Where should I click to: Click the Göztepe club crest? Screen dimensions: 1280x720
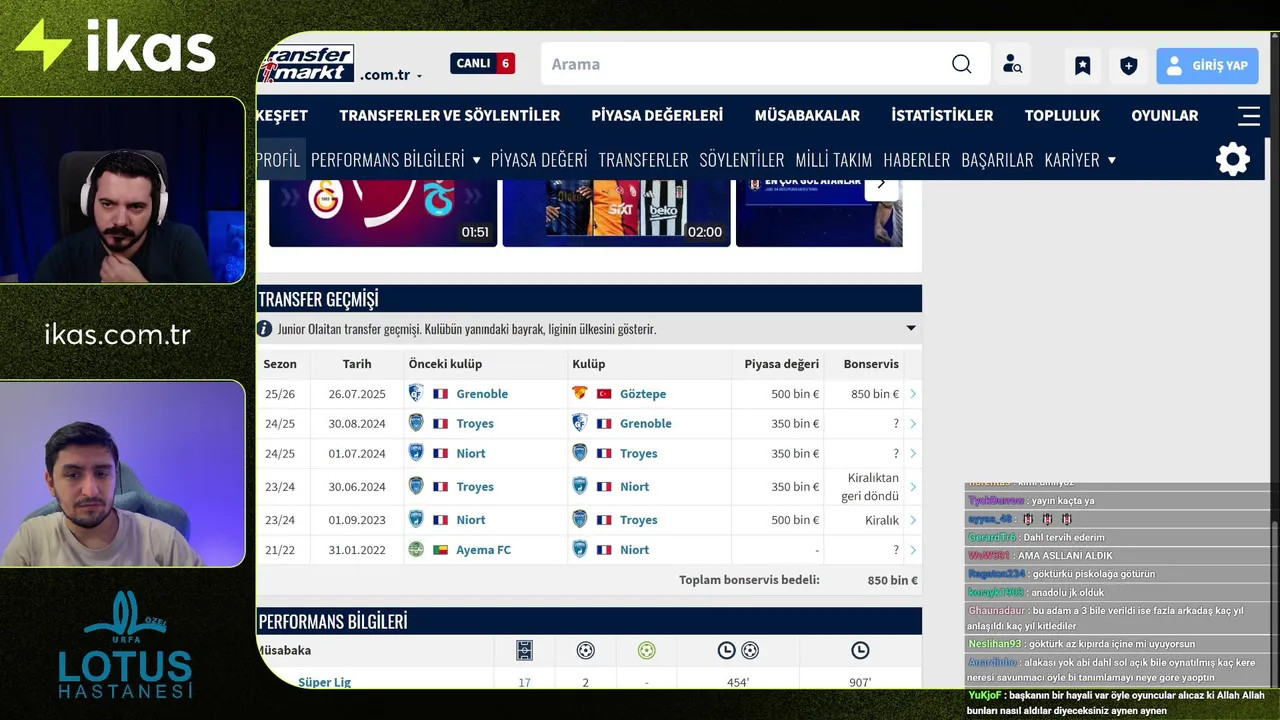[x=580, y=393]
